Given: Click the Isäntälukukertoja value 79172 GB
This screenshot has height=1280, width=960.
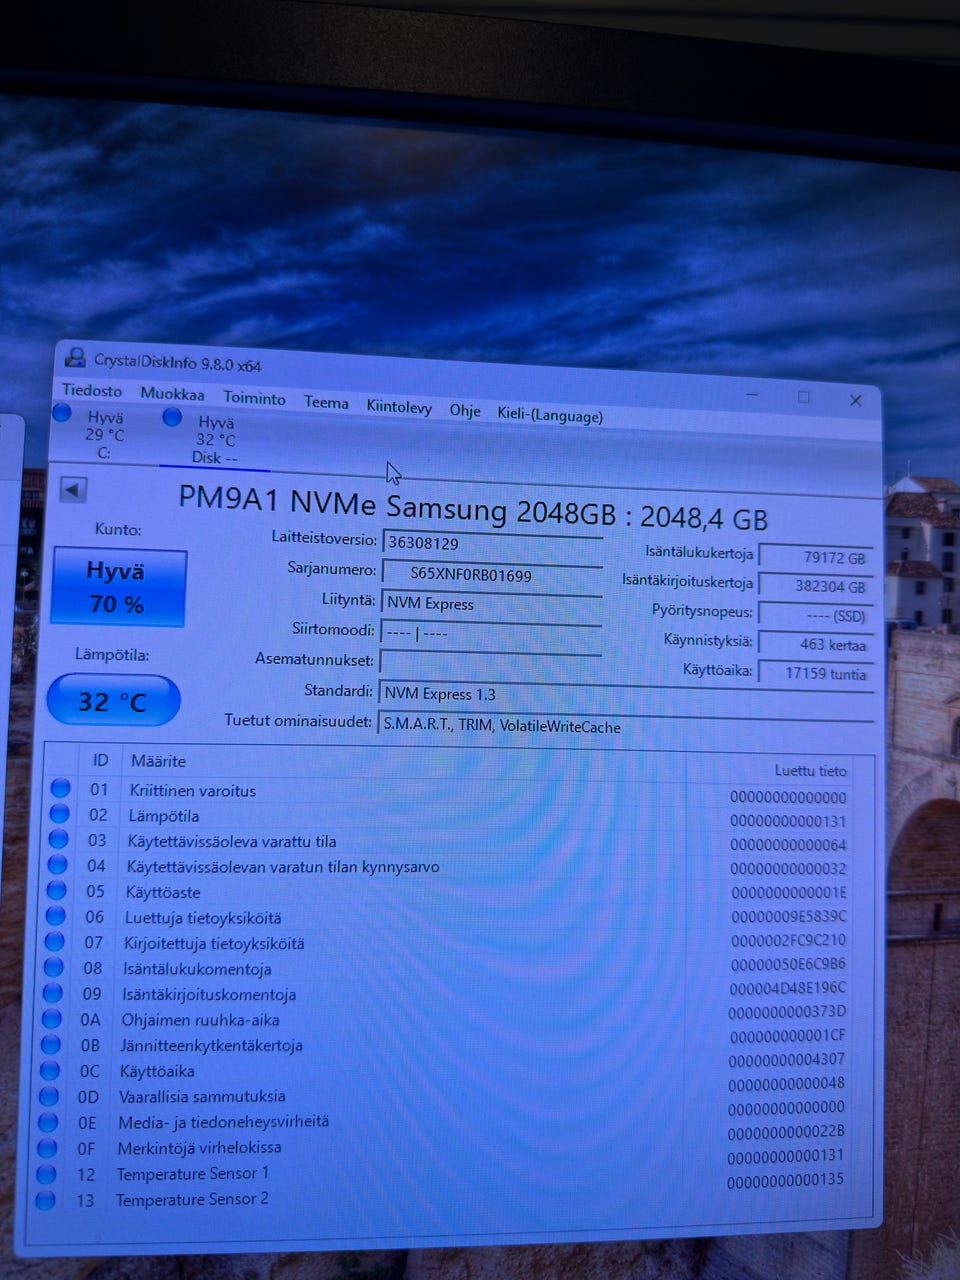Looking at the screenshot, I should pos(814,557).
